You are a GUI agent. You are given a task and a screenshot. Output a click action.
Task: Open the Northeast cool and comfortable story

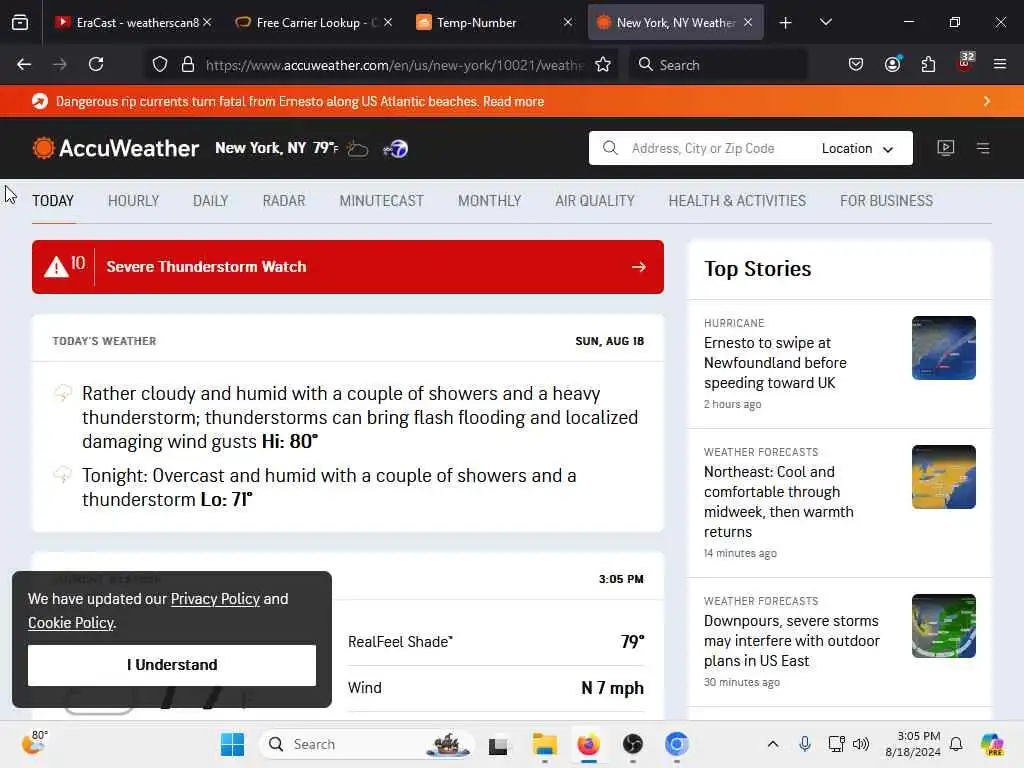point(778,502)
